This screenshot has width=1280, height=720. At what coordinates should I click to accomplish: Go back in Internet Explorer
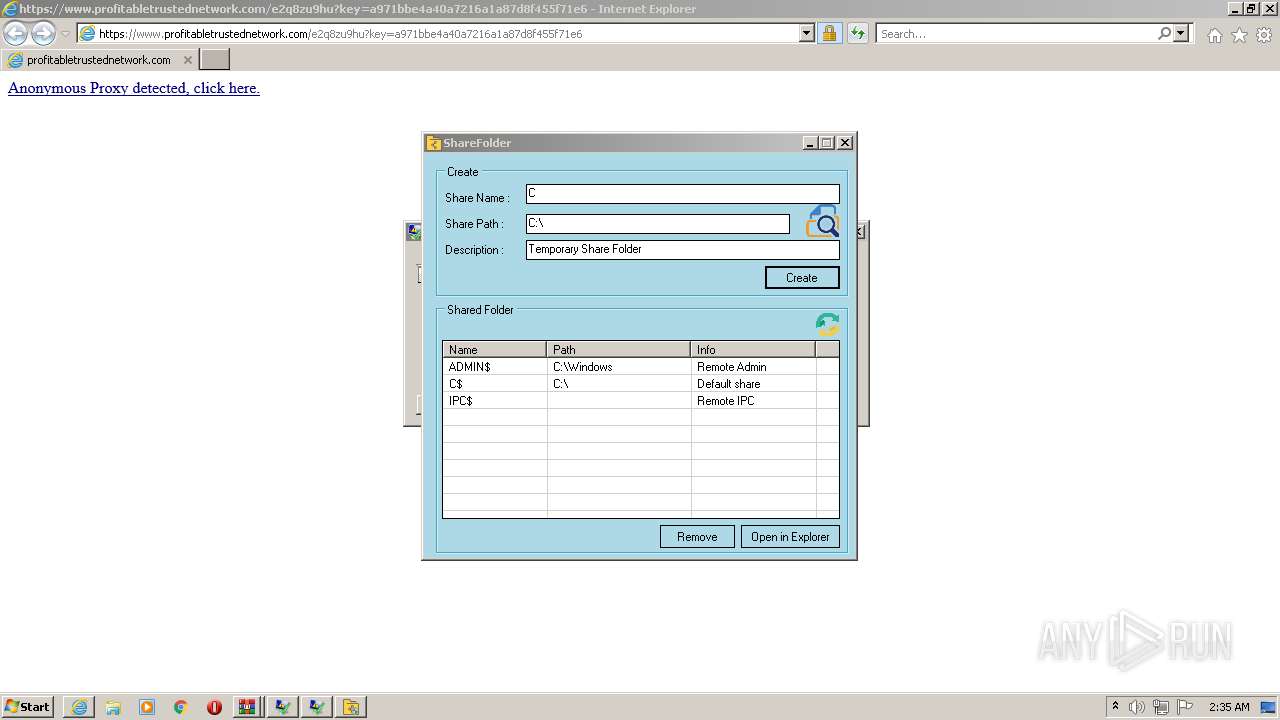coord(16,33)
